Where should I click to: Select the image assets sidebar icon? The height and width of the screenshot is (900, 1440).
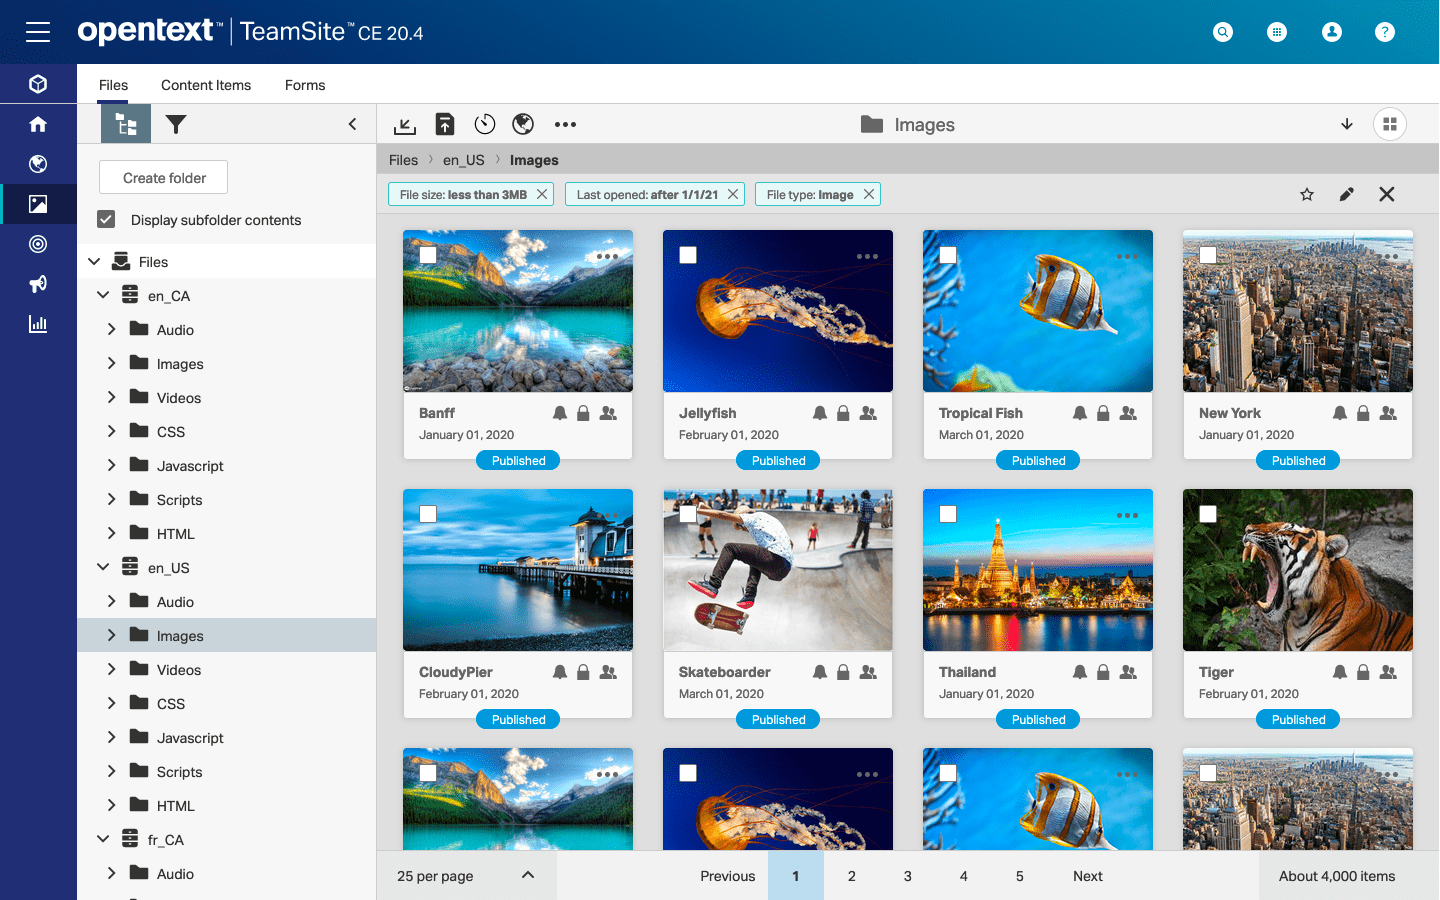coord(38,204)
